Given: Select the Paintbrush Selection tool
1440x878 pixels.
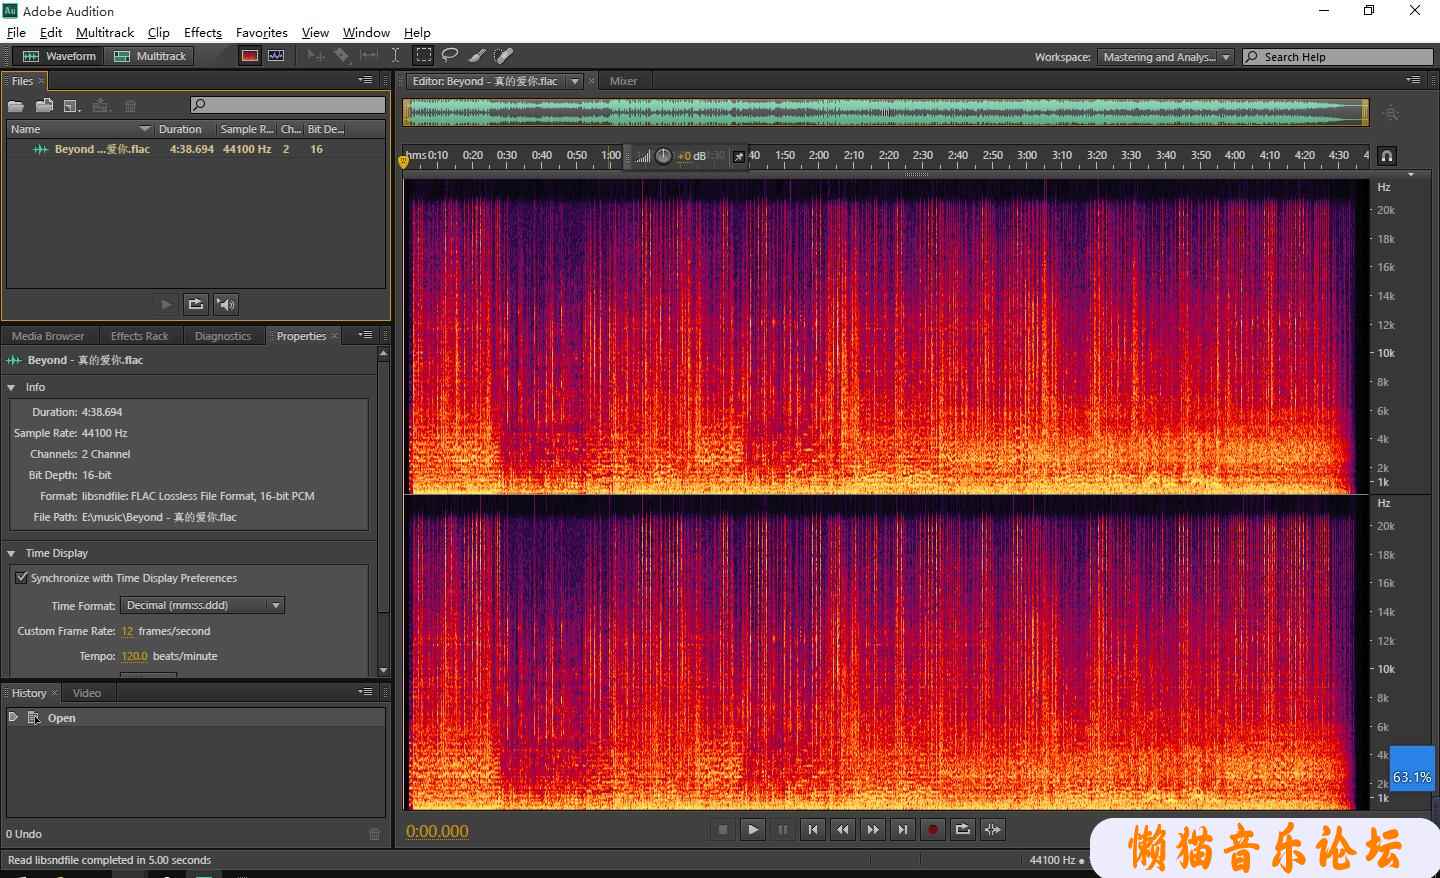Looking at the screenshot, I should click(477, 56).
